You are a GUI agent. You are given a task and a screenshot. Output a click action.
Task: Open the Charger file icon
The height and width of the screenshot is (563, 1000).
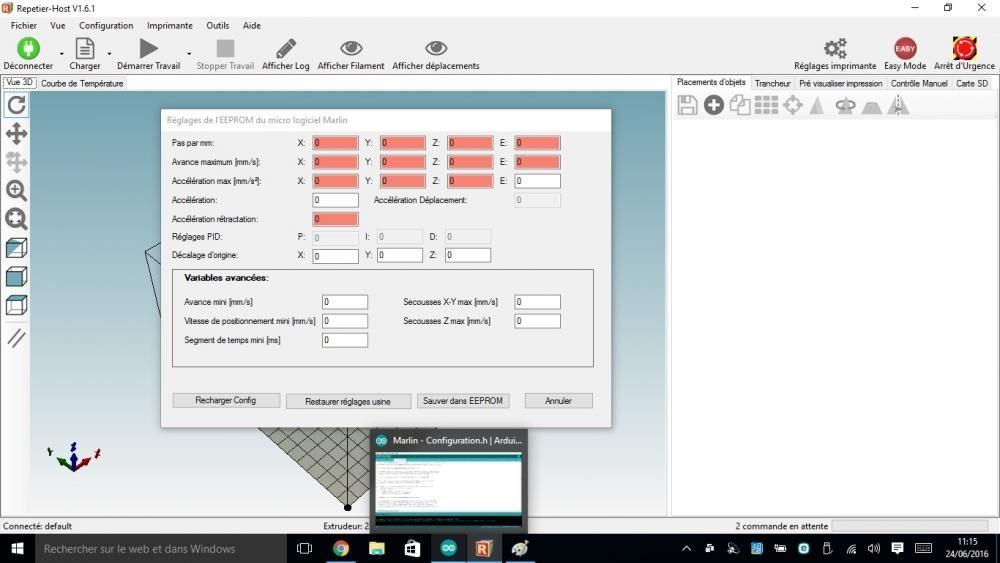pyautogui.click(x=85, y=48)
